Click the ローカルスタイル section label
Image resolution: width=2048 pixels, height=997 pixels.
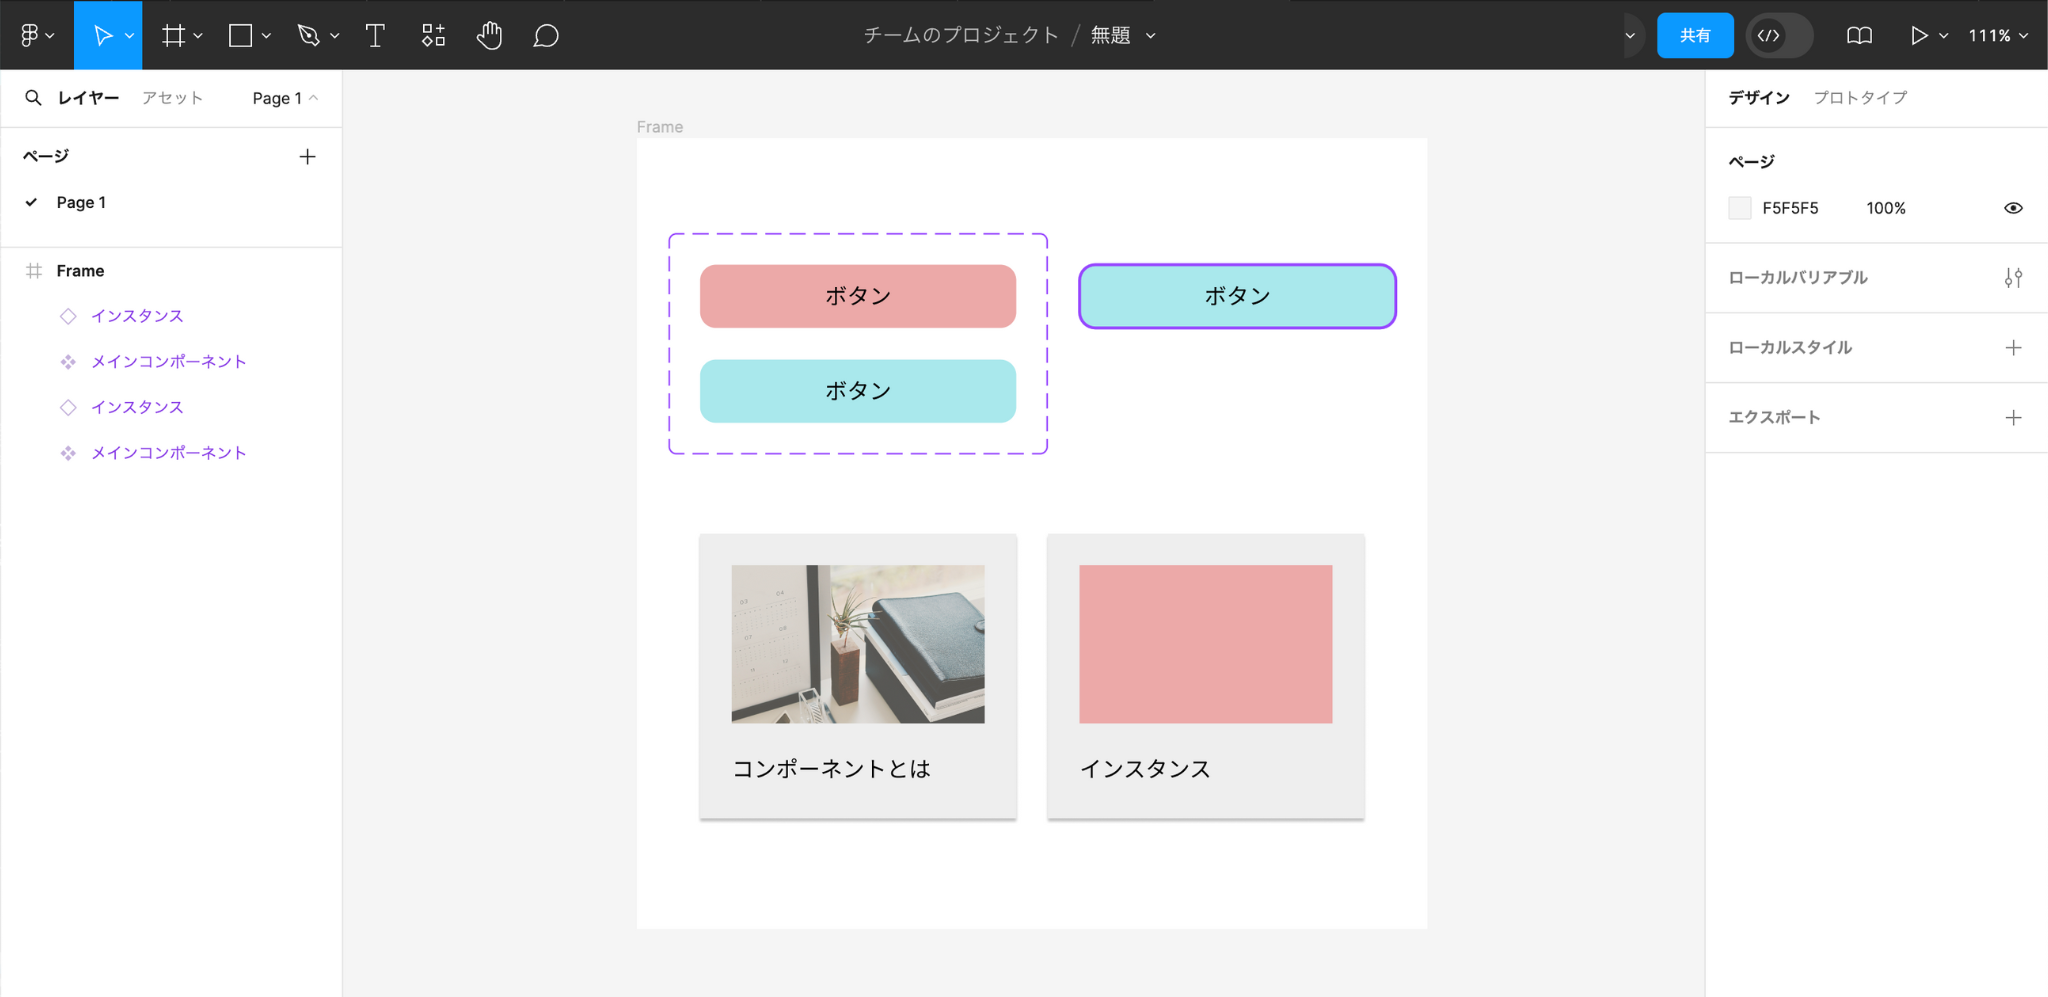(x=1790, y=348)
